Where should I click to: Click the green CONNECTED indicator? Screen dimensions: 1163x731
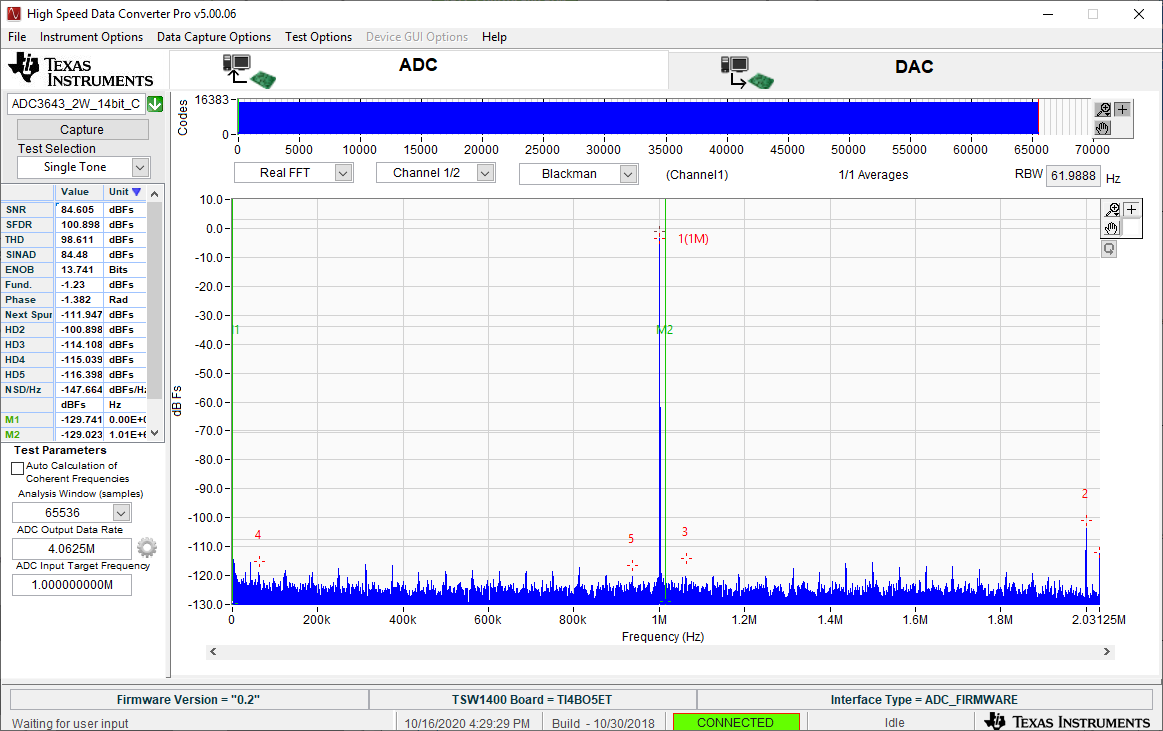tap(736, 721)
